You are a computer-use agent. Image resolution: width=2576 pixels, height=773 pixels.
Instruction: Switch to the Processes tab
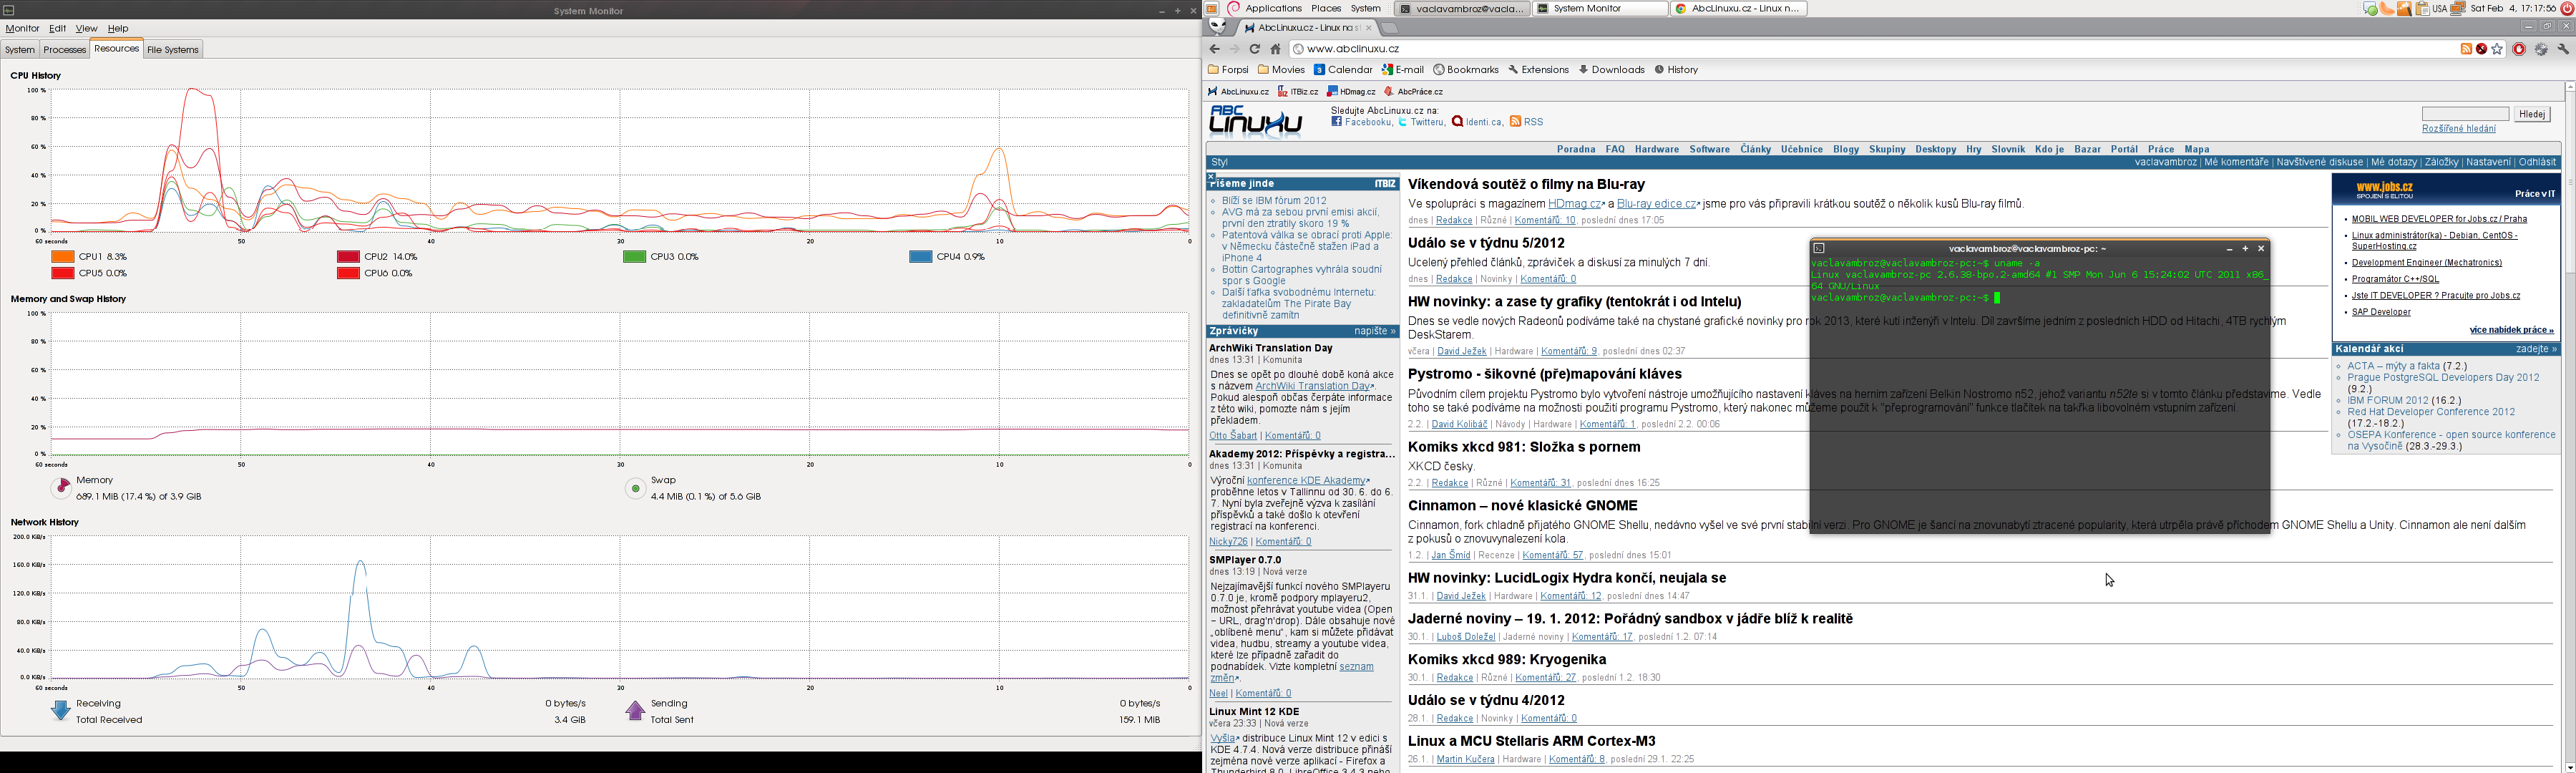pos(65,50)
